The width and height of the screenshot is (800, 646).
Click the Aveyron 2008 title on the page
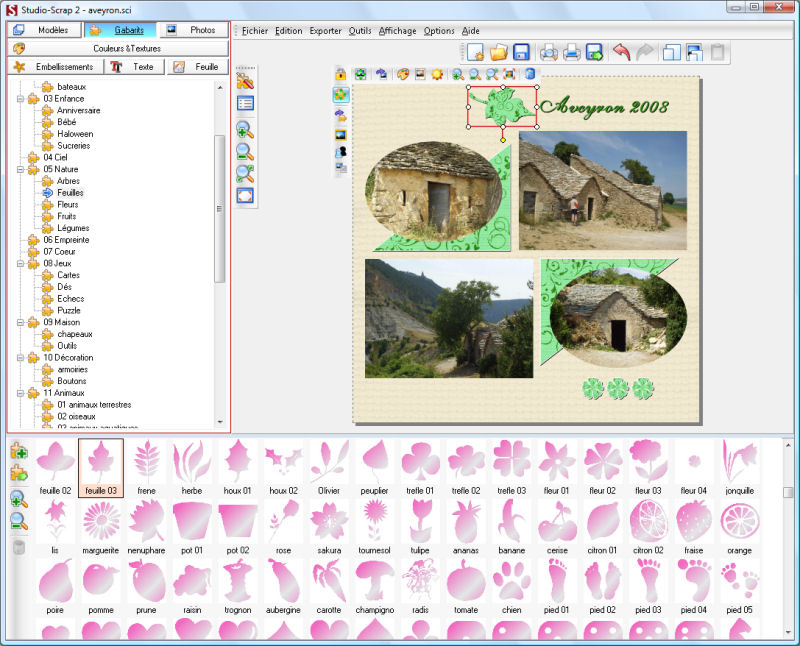coord(605,107)
